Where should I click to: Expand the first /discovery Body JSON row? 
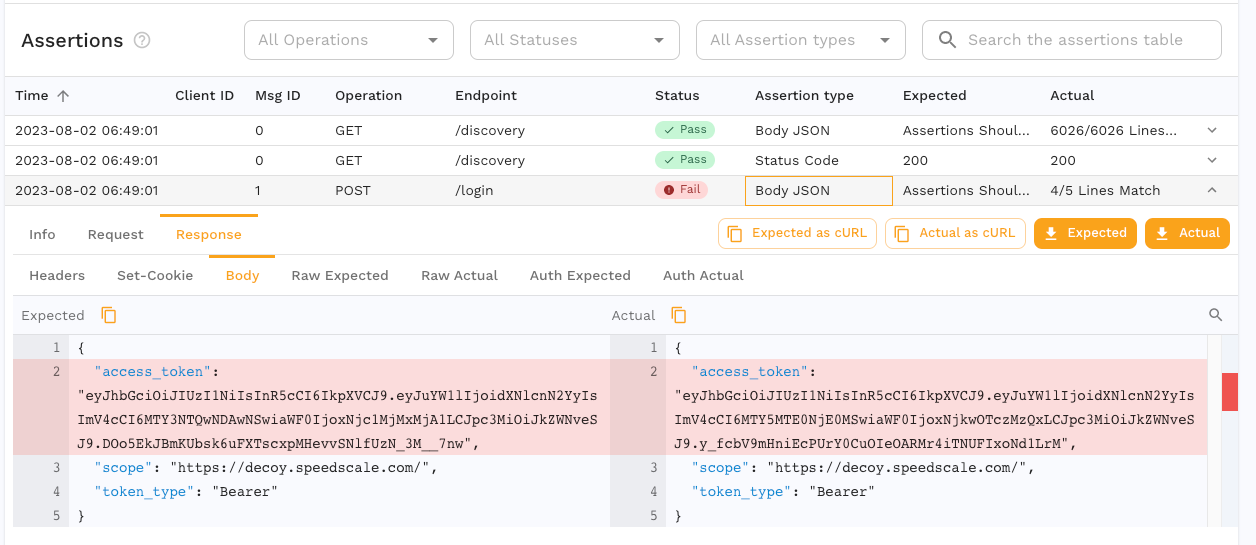[x=1213, y=130]
